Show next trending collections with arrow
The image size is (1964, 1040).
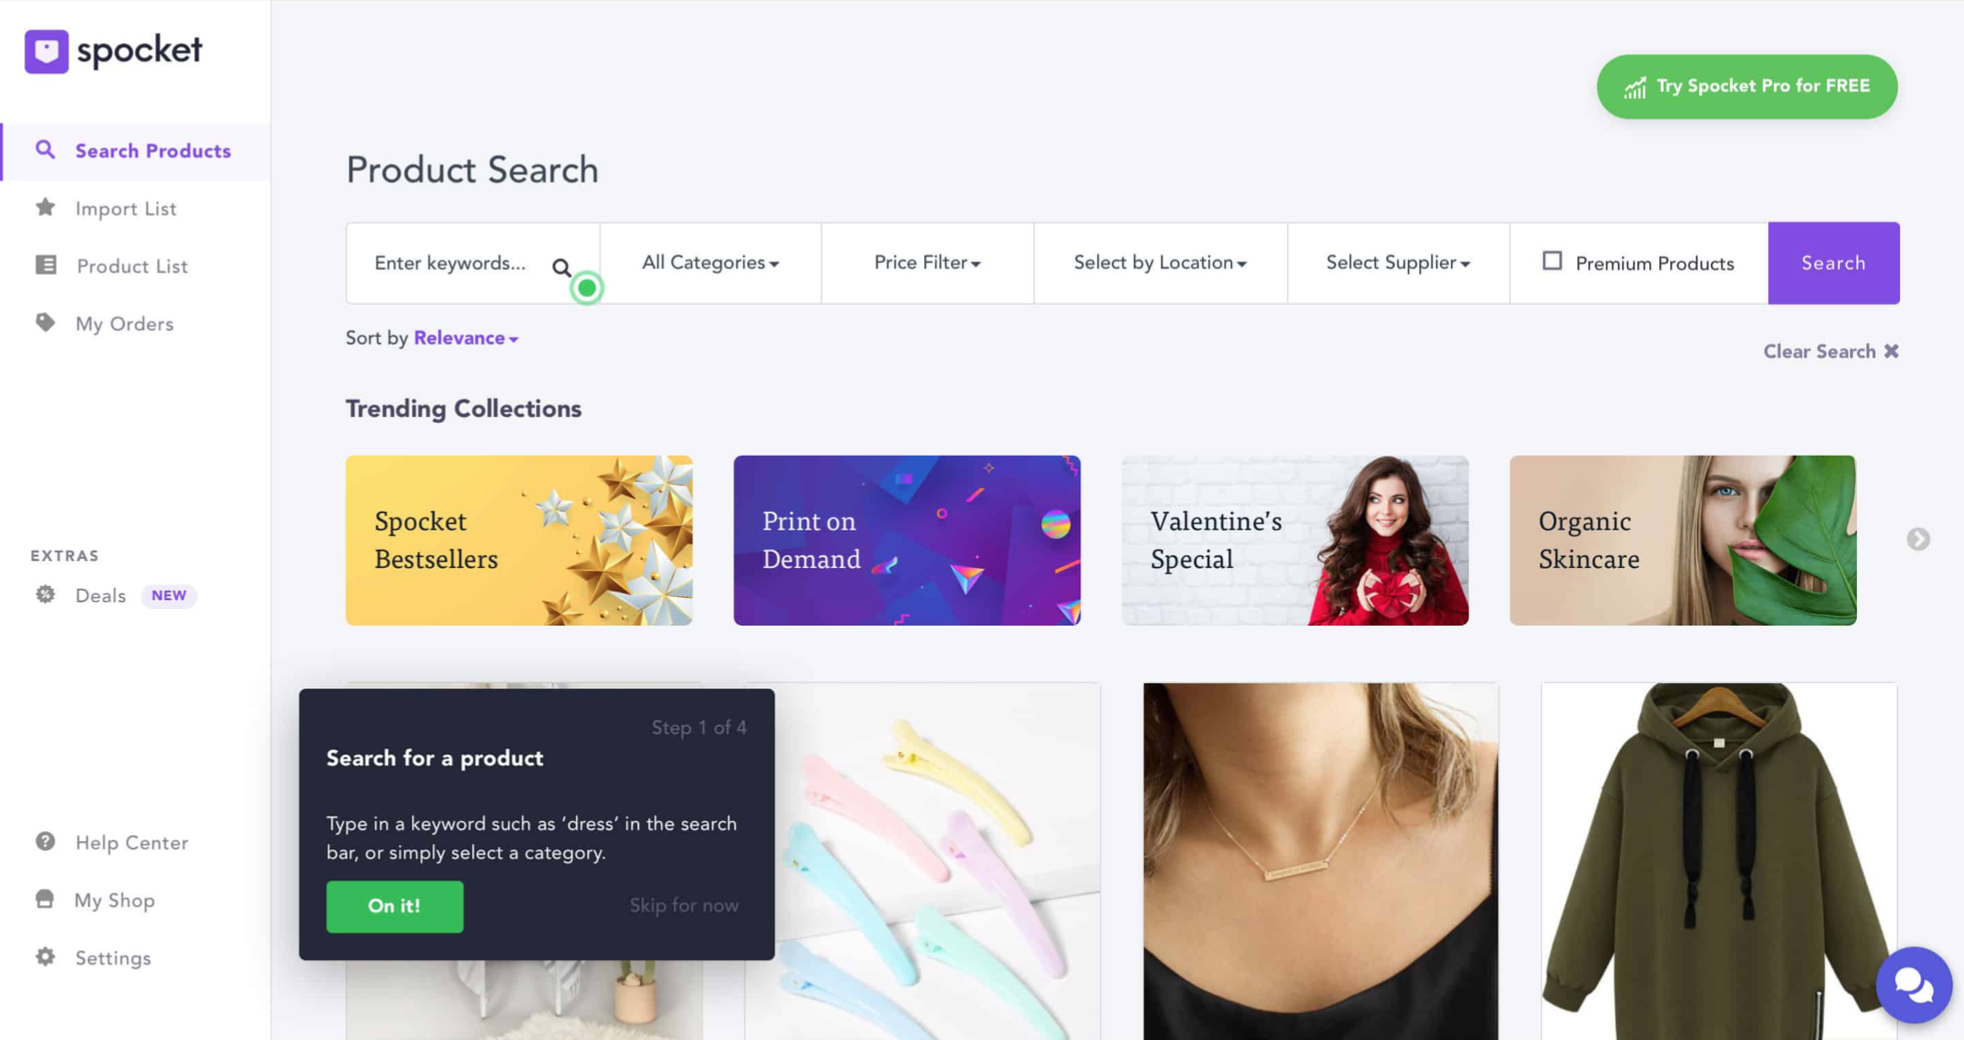pyautogui.click(x=1917, y=539)
